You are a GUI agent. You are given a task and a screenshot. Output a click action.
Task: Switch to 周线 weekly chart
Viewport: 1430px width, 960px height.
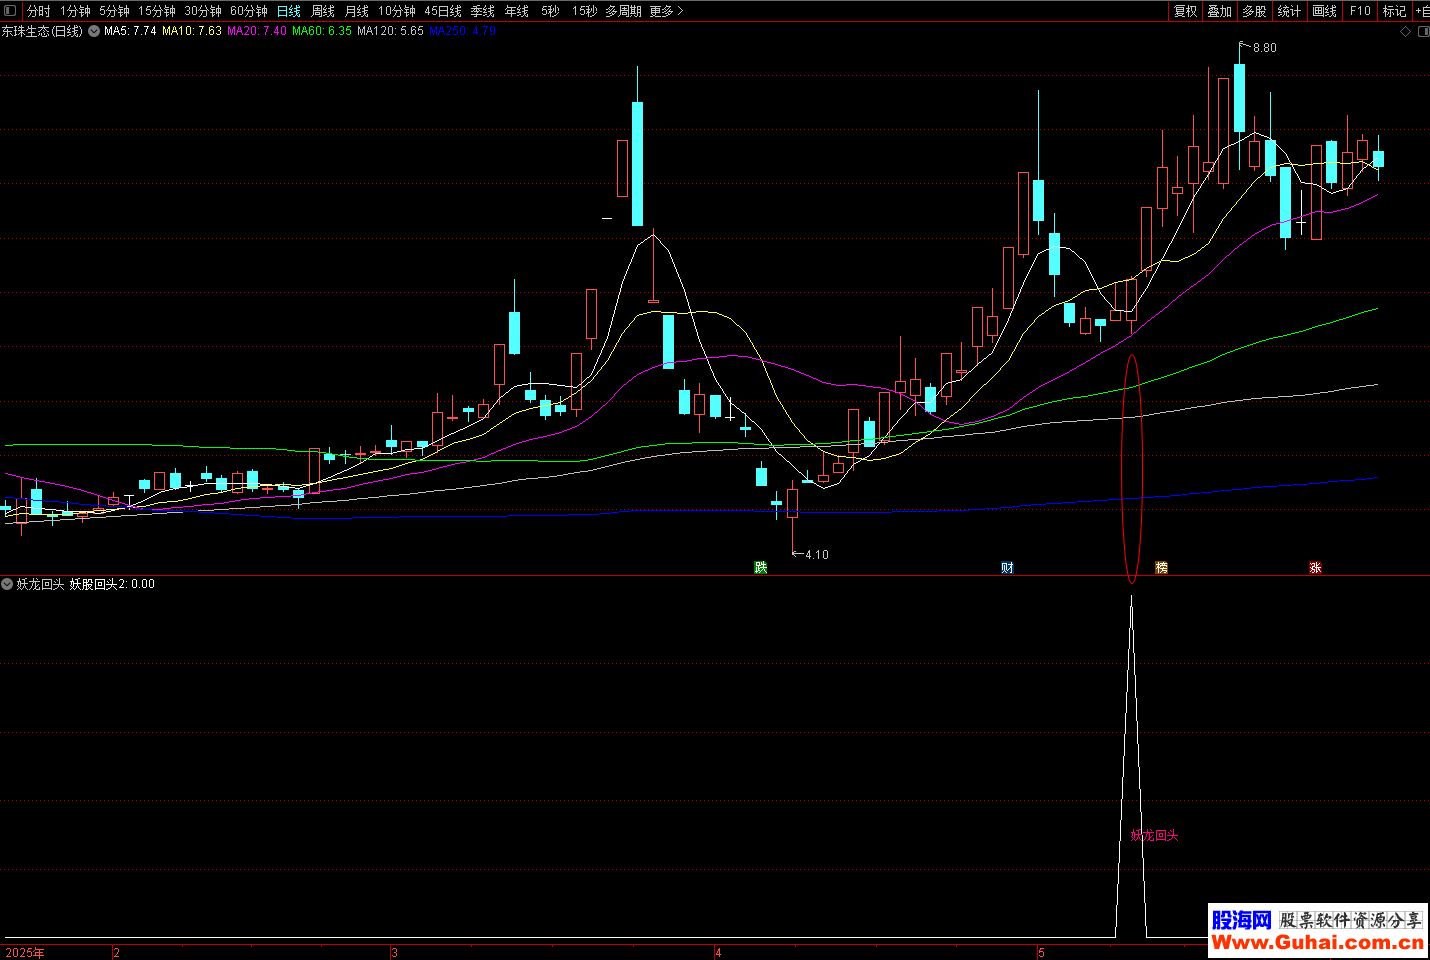[x=323, y=11]
